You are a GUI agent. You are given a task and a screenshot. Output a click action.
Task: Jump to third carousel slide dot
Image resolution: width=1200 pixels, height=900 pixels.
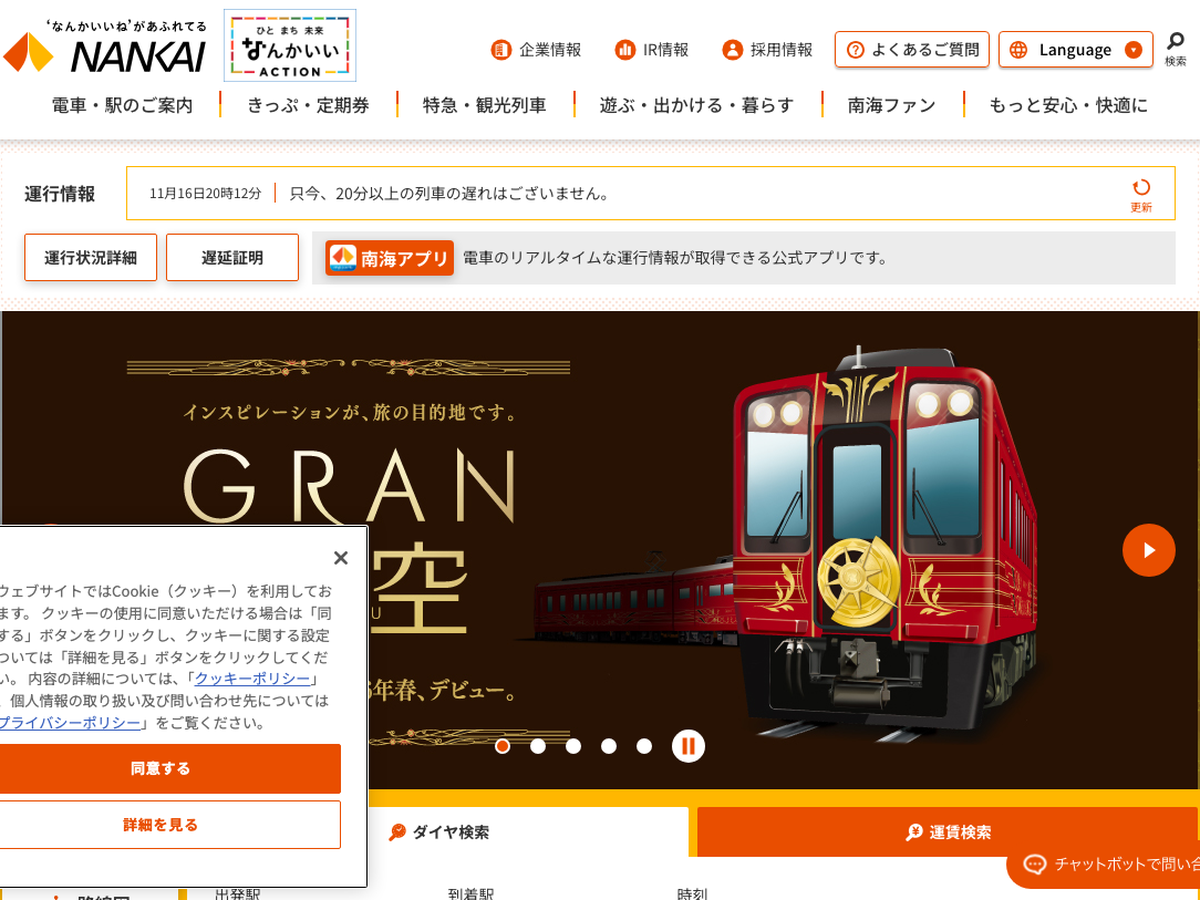tap(573, 746)
